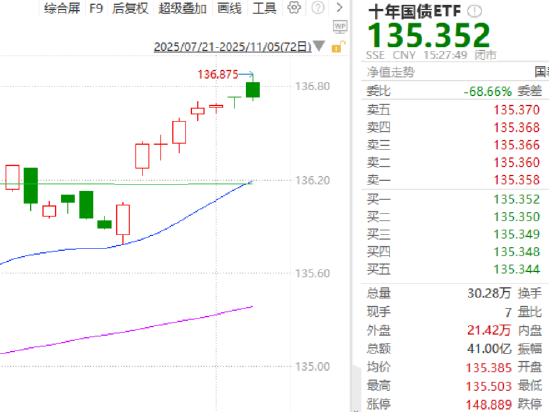
Task: Select the F9 toolbar item
Action: 96,8
